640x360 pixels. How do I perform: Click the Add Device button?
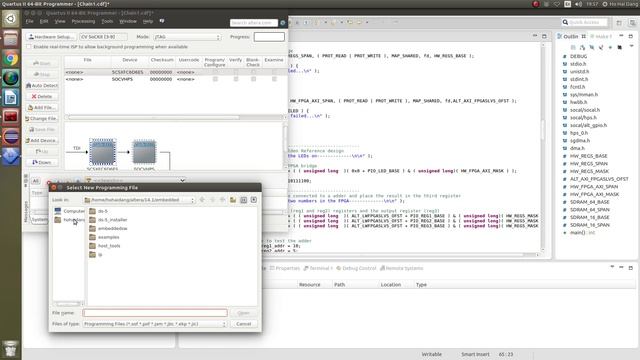tap(42, 141)
